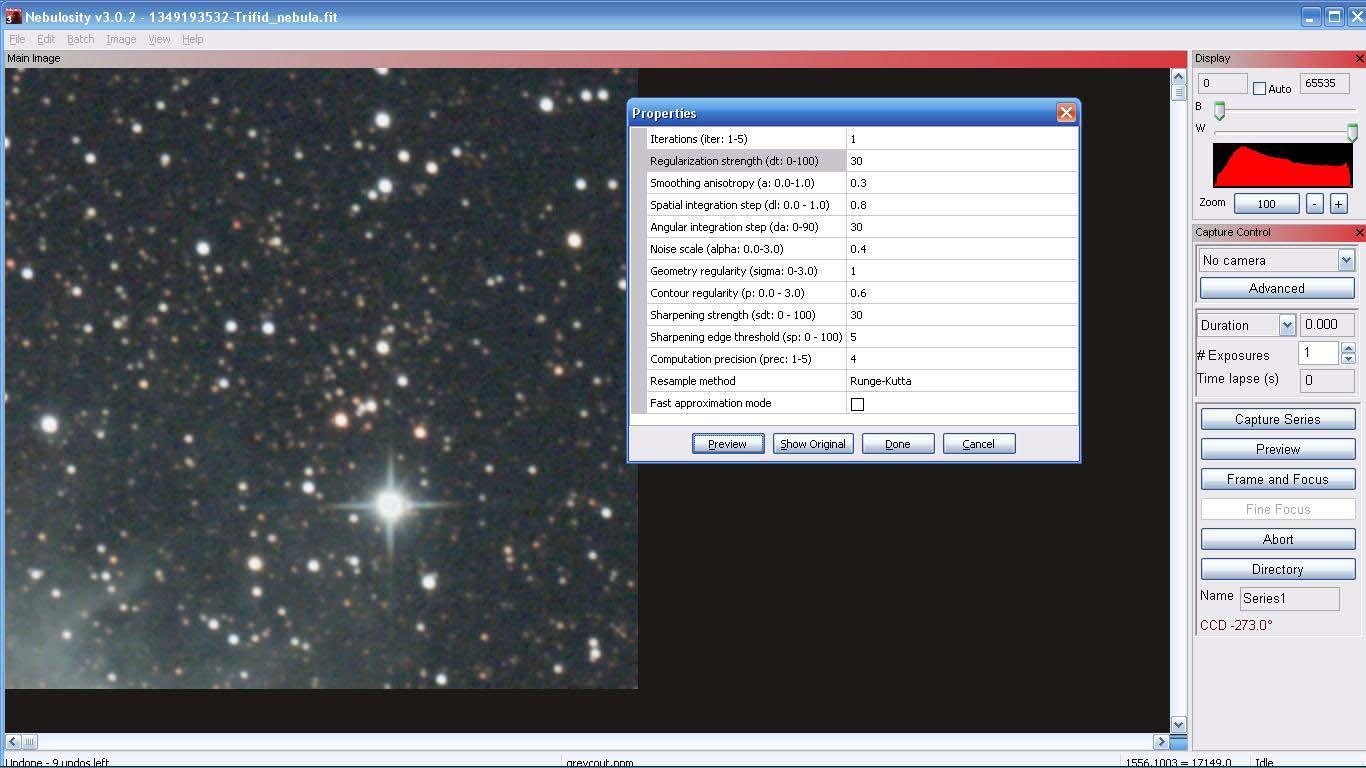Click the Frame and Focus button
The image size is (1366, 768).
tap(1277, 479)
